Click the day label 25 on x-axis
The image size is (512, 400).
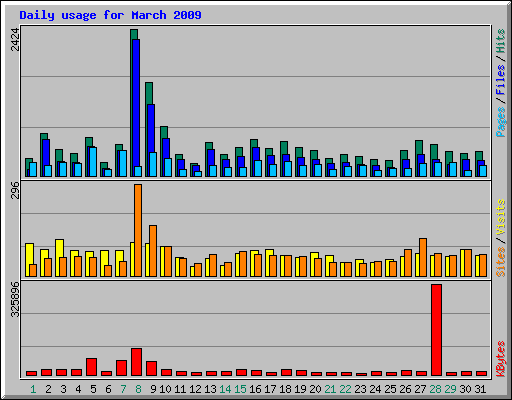point(390,389)
